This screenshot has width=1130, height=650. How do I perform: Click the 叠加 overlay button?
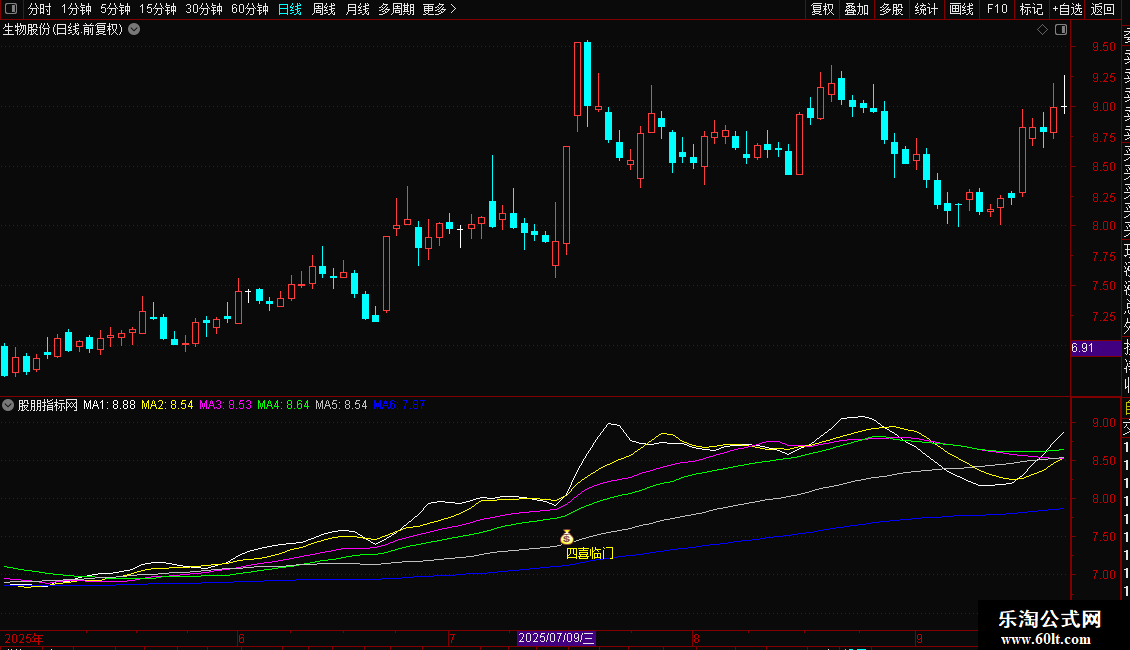tap(857, 9)
